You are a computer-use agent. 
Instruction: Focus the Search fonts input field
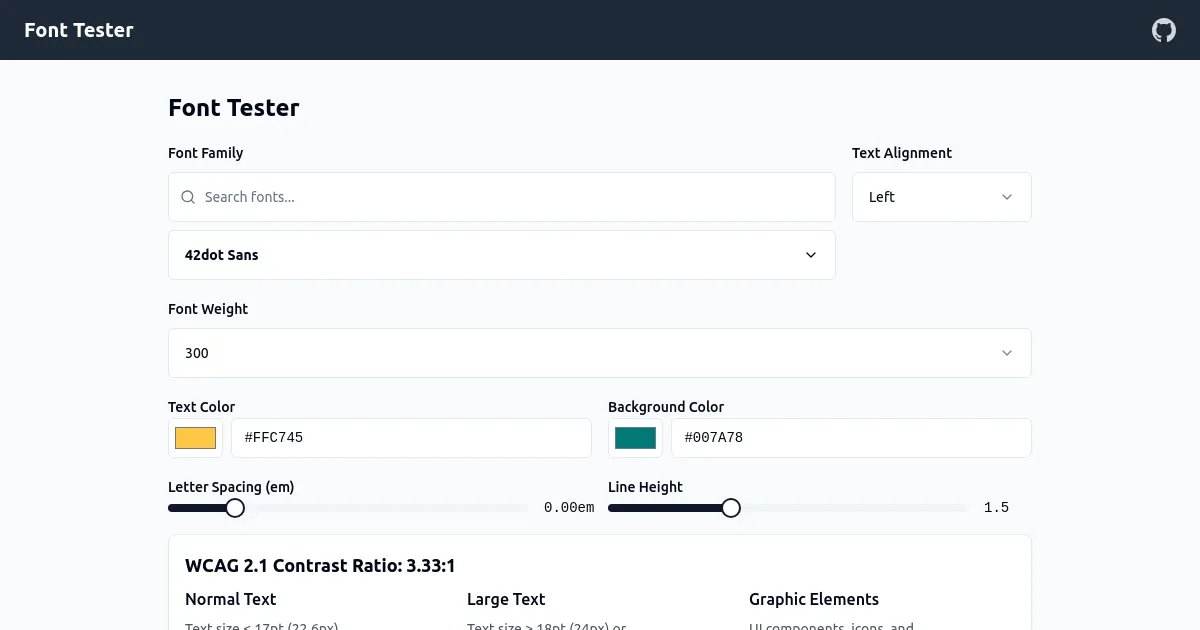tap(510, 197)
